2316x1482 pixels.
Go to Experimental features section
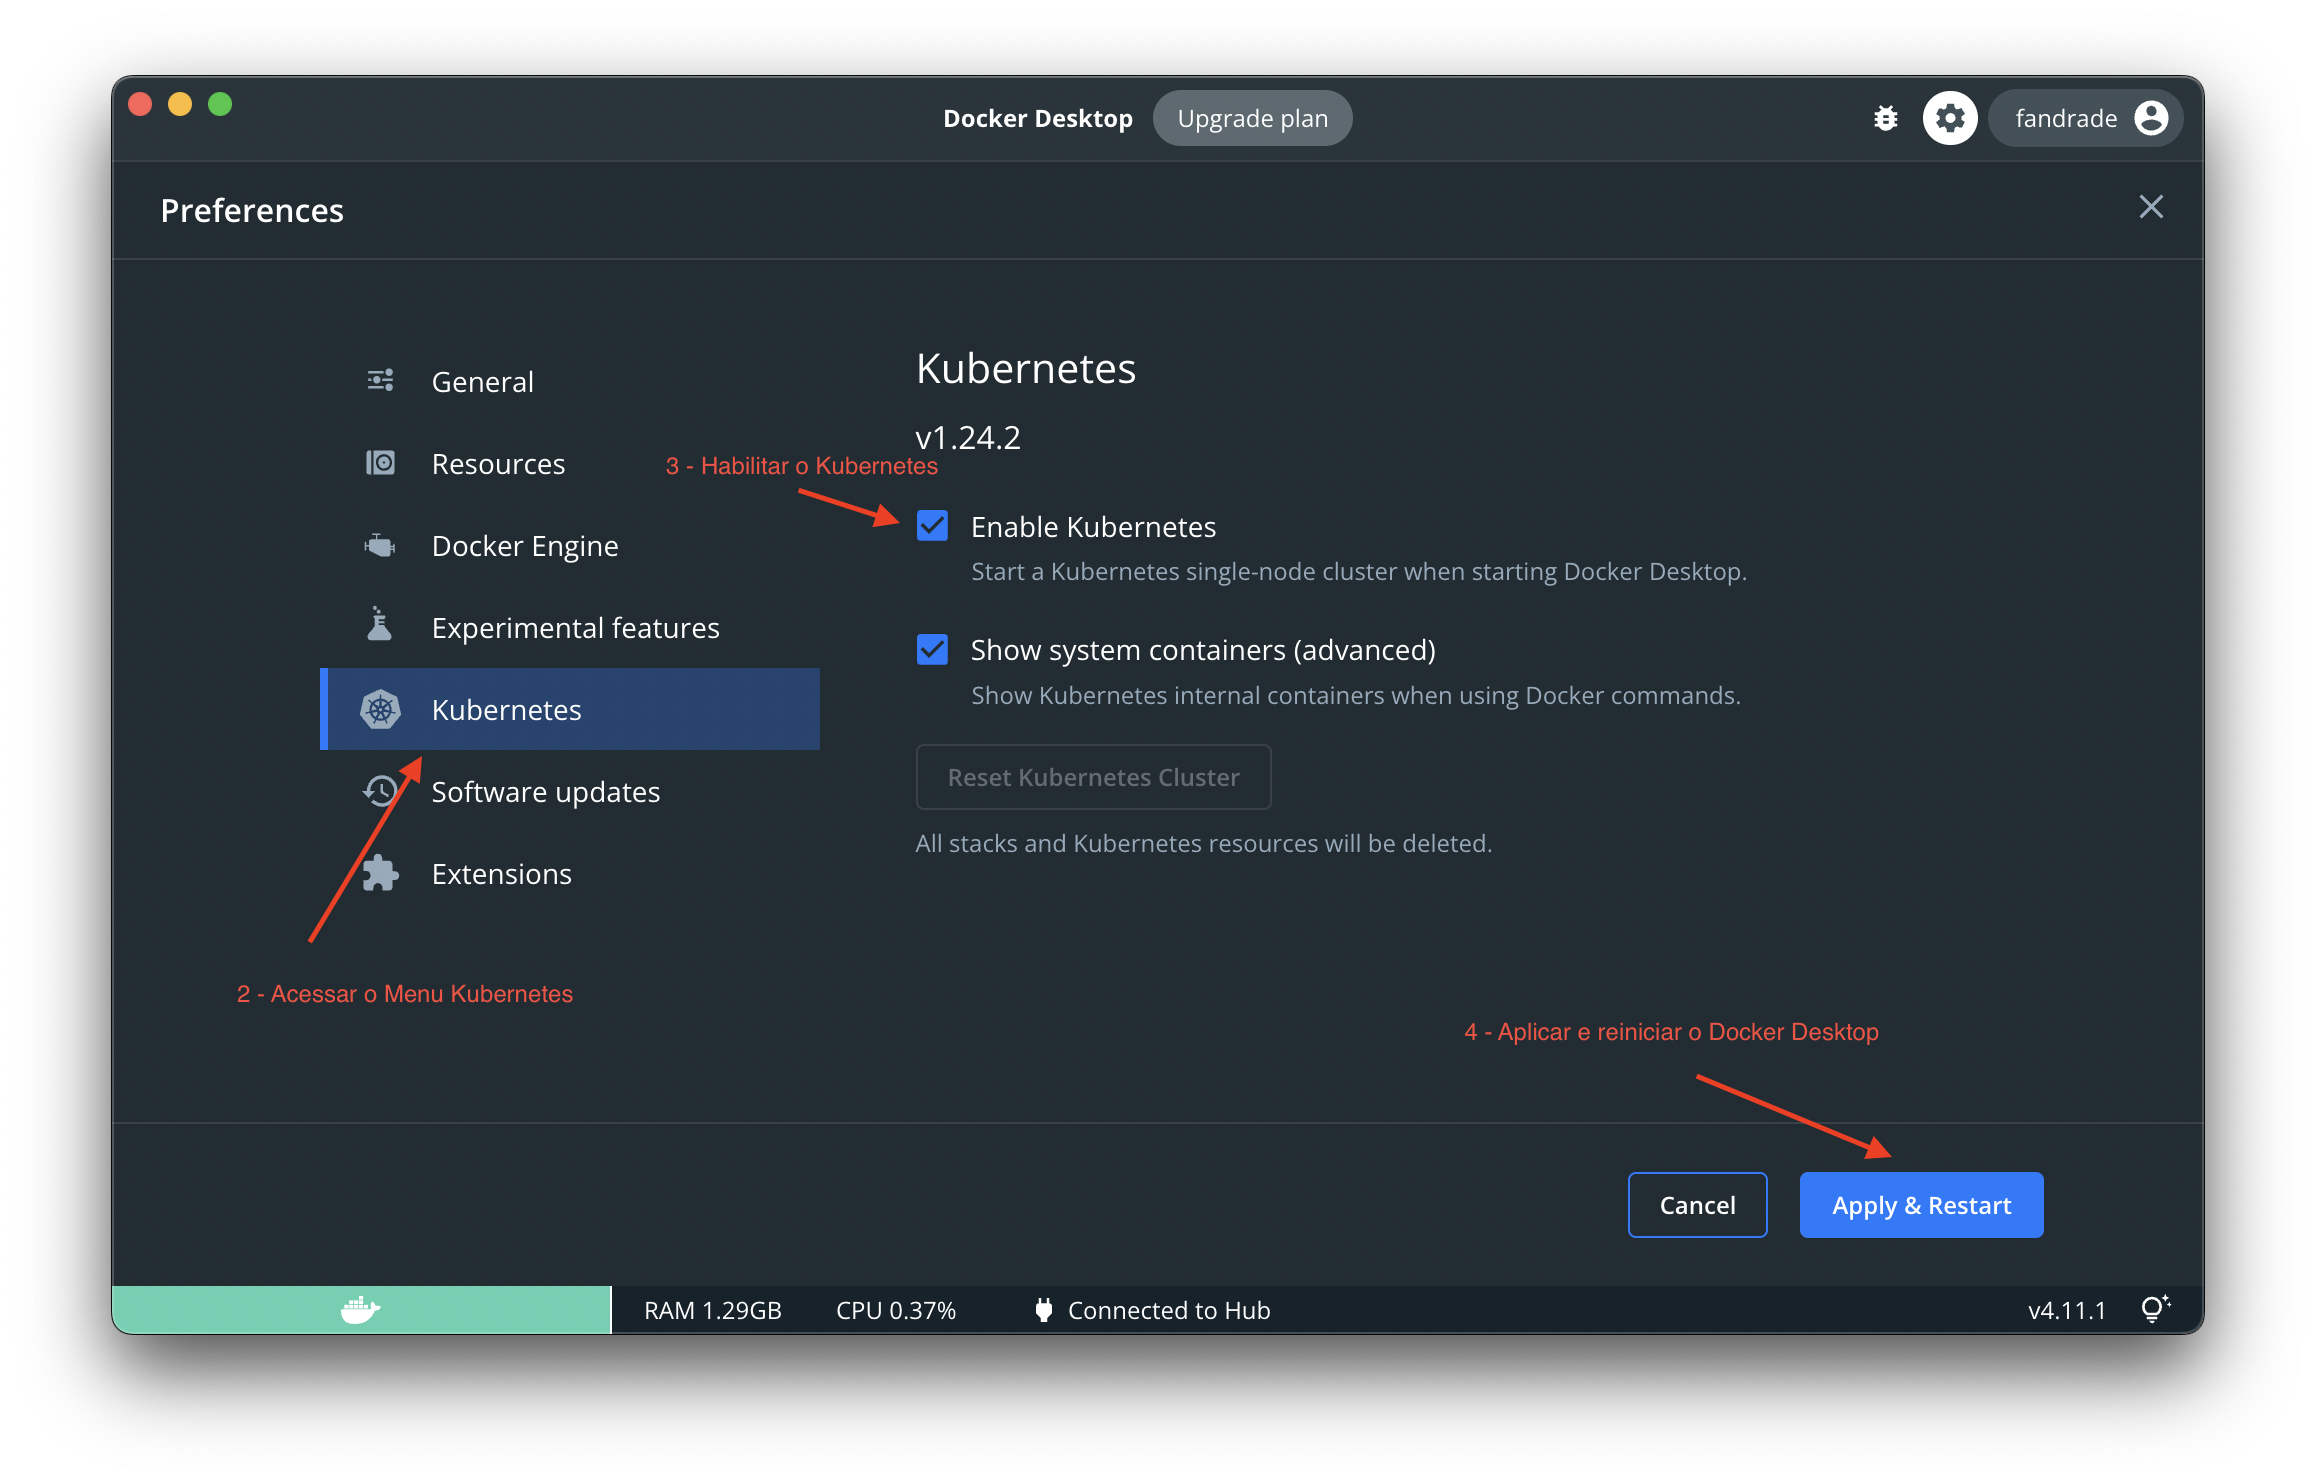click(x=570, y=628)
